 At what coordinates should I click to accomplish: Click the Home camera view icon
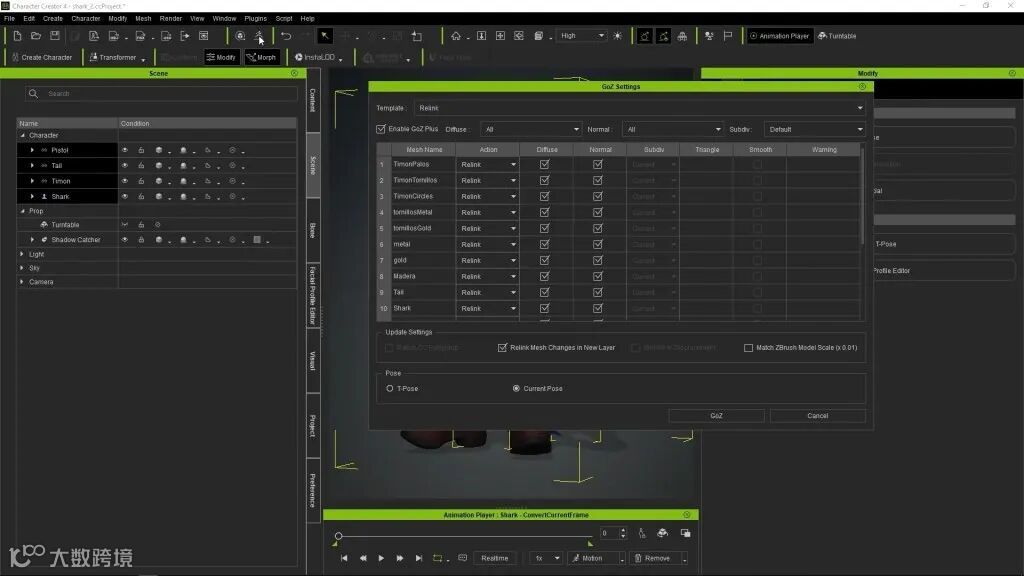(456, 36)
